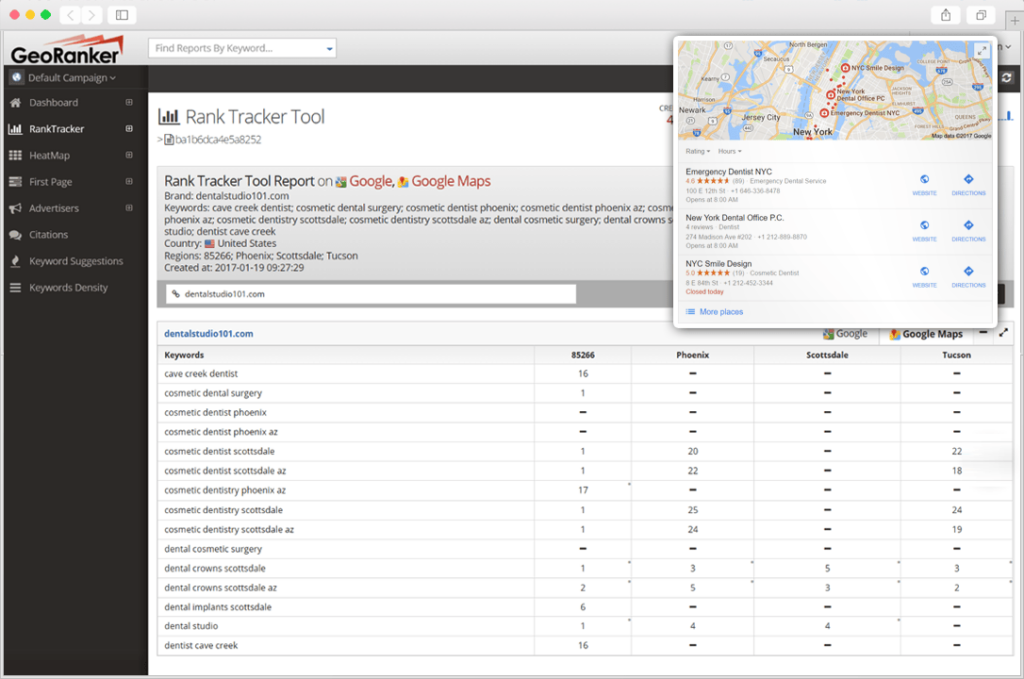Click the Rank Tracker Tool chart icon
Screen dimensions: 1024x679
pos(168,117)
